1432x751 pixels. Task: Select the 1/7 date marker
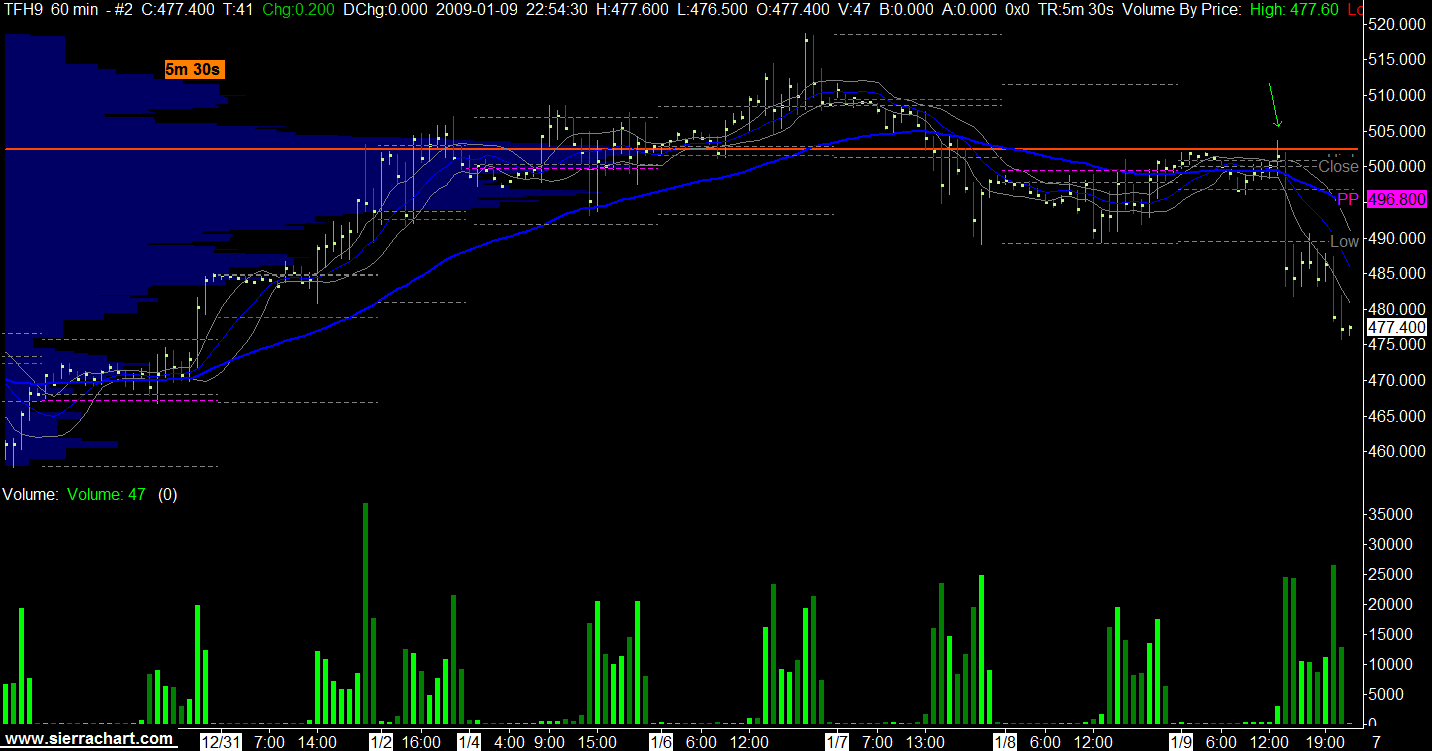point(837,742)
